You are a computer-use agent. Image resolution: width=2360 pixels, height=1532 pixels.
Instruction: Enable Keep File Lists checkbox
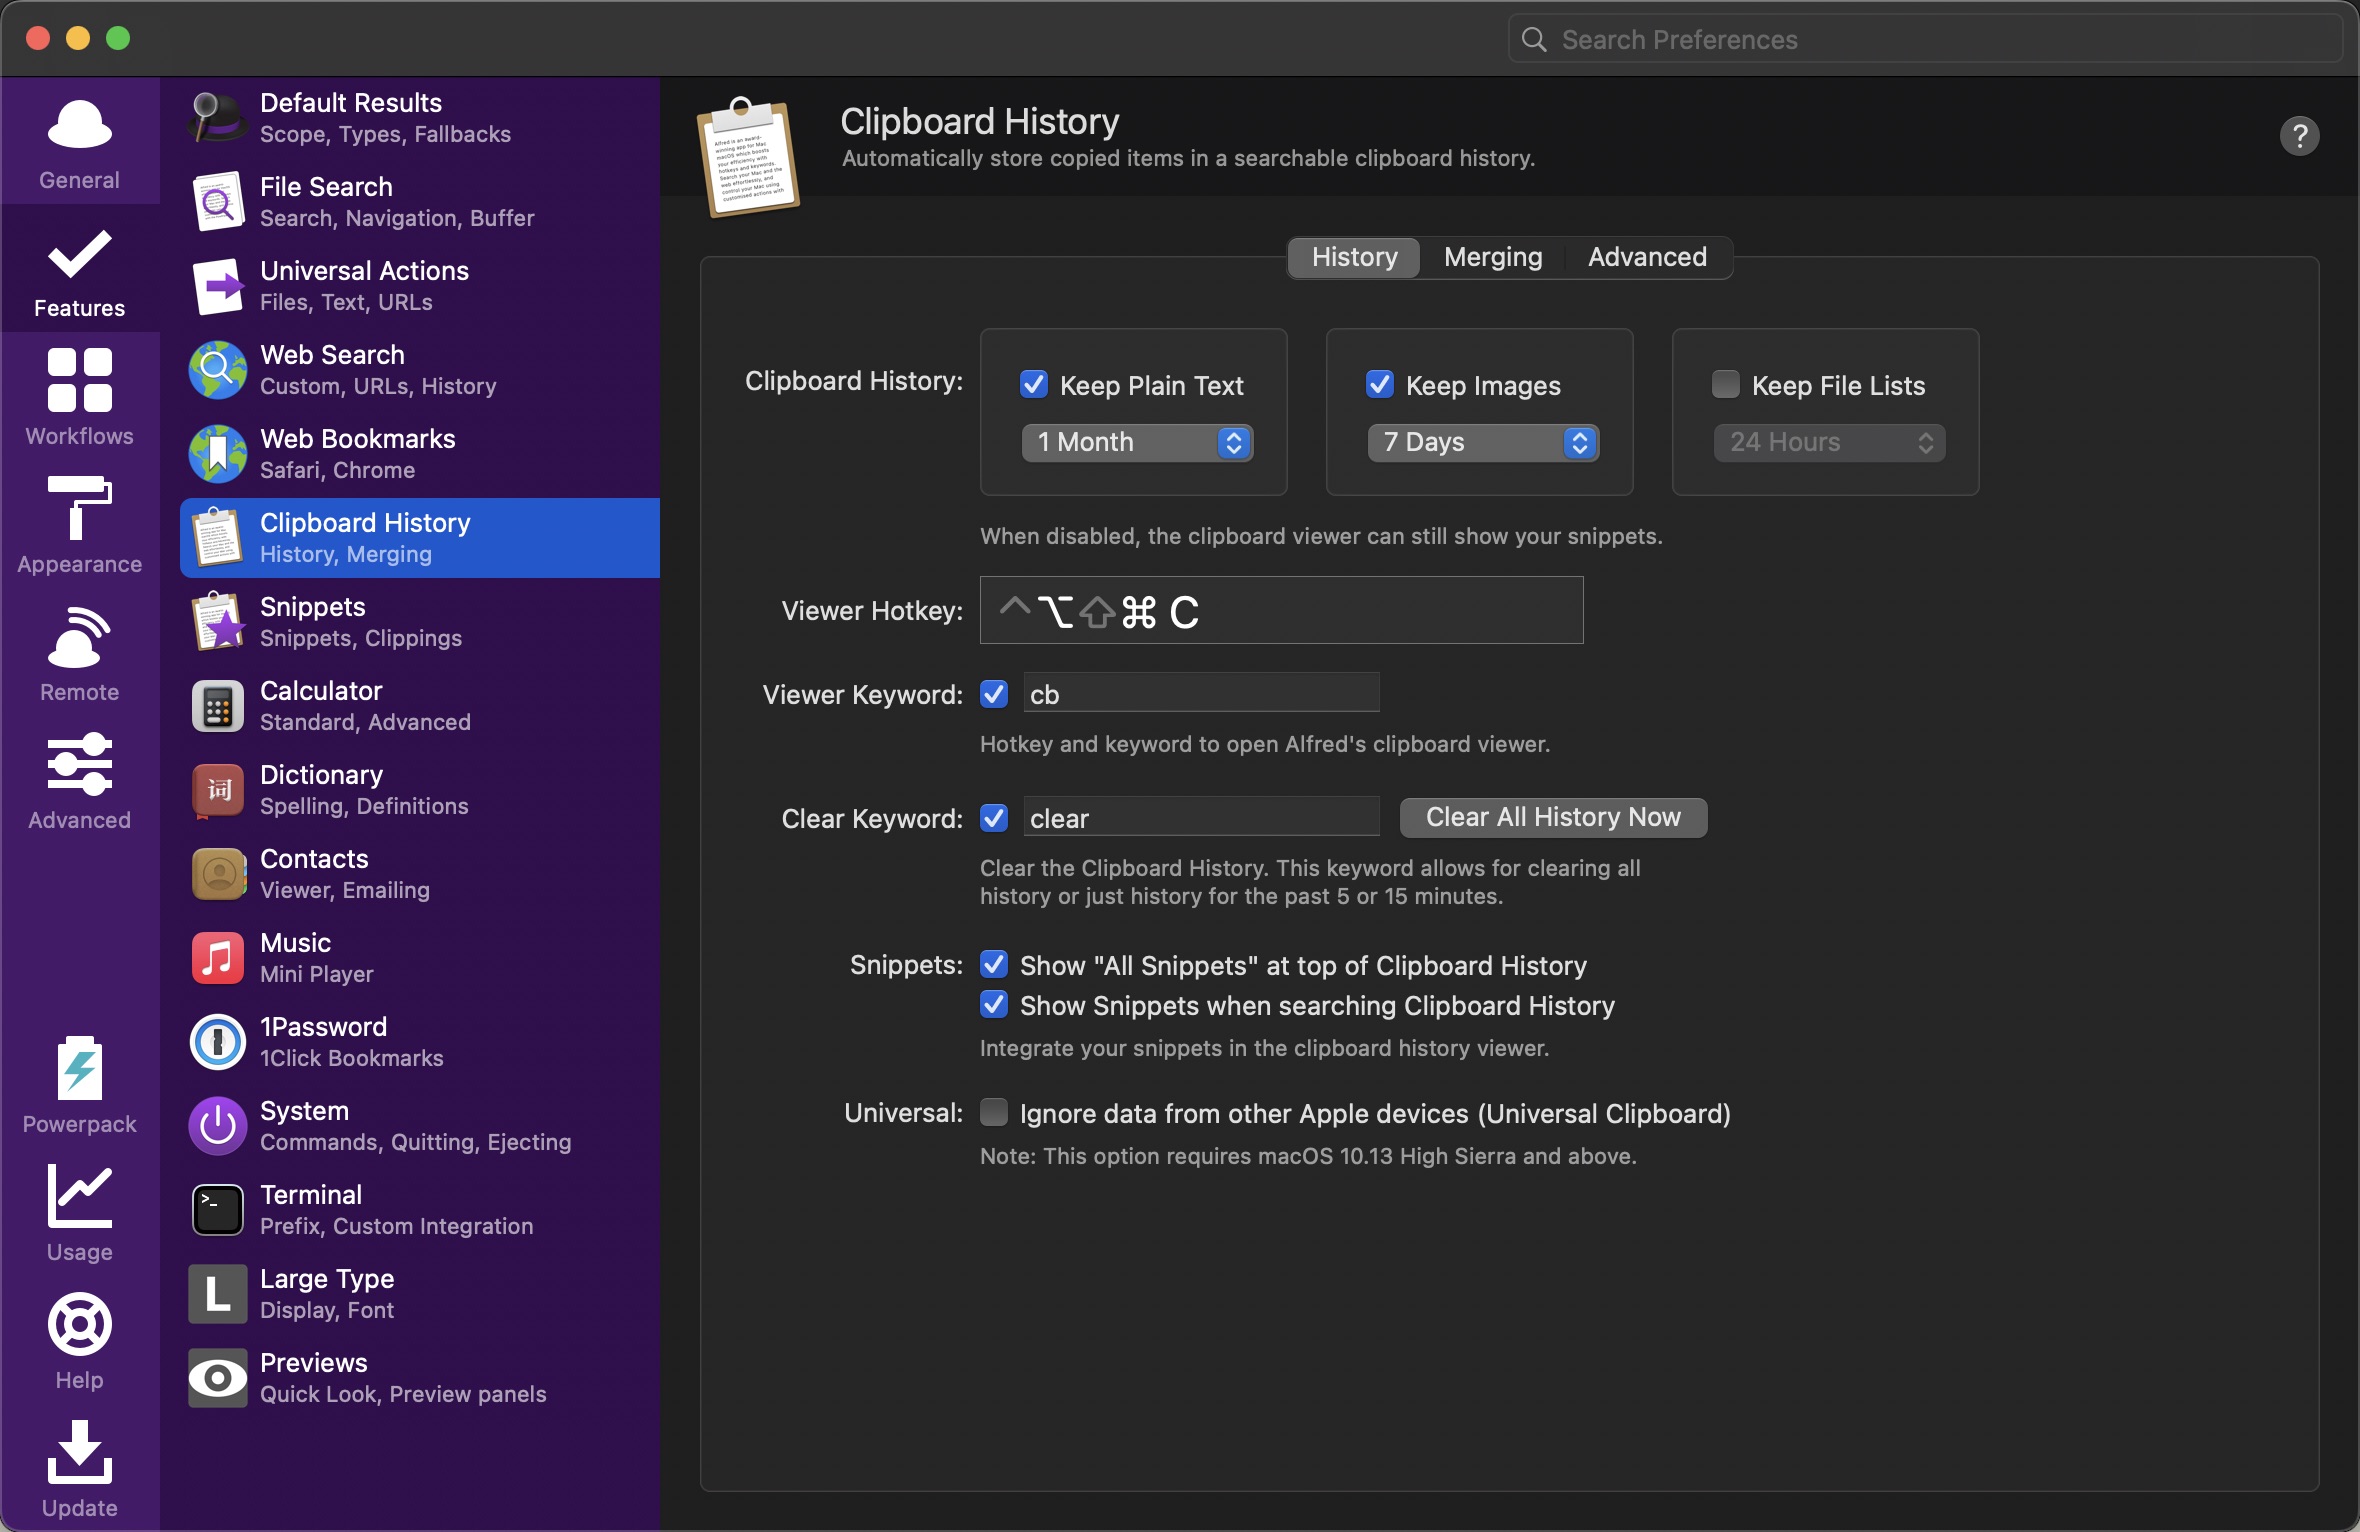pos(1725,385)
